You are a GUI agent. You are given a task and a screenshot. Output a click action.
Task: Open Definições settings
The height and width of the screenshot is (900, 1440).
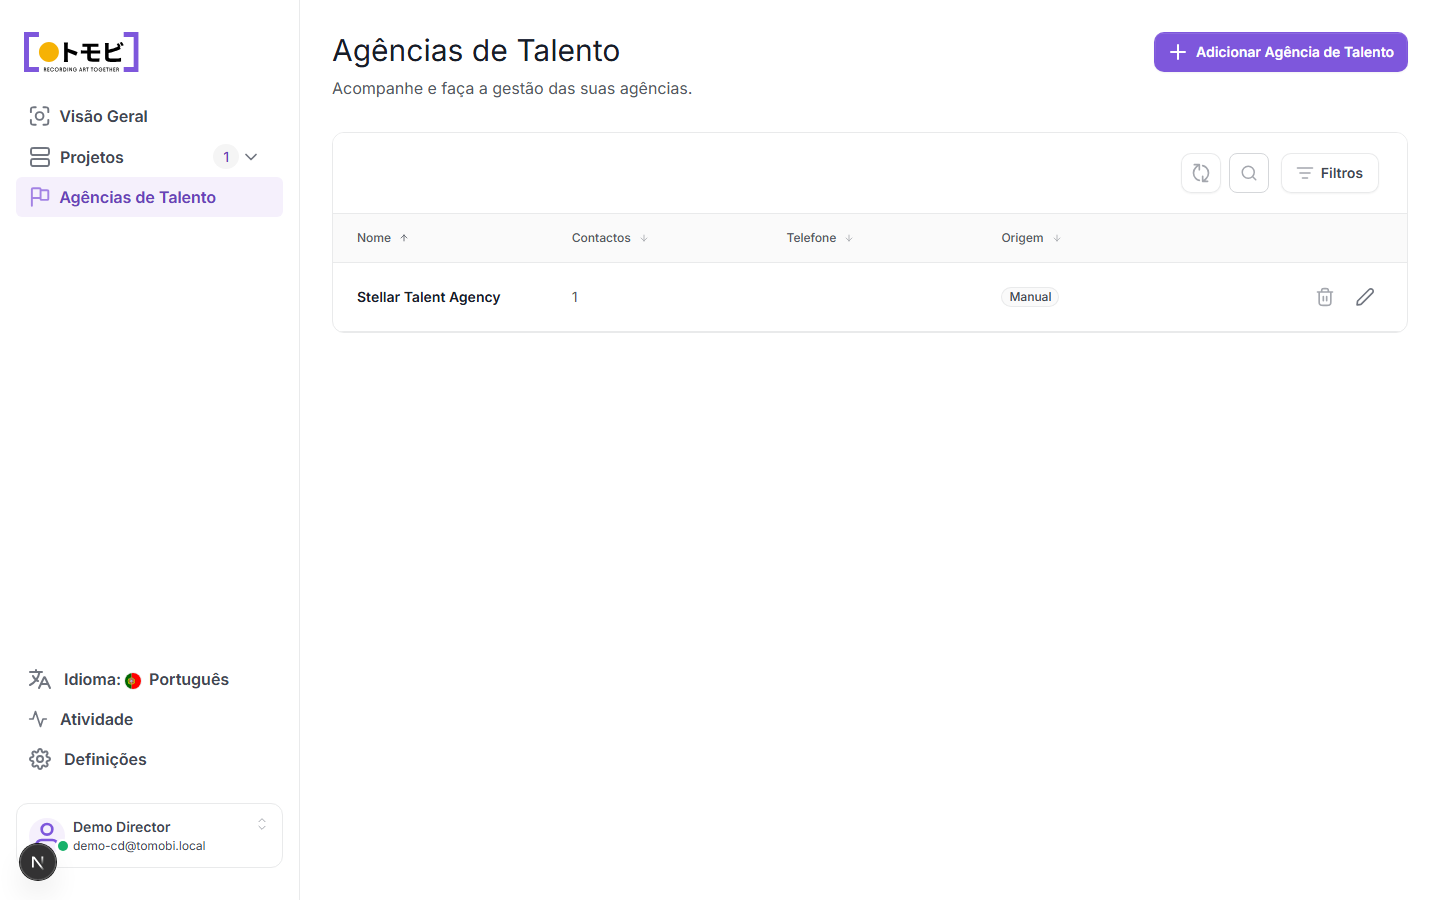tap(149, 759)
